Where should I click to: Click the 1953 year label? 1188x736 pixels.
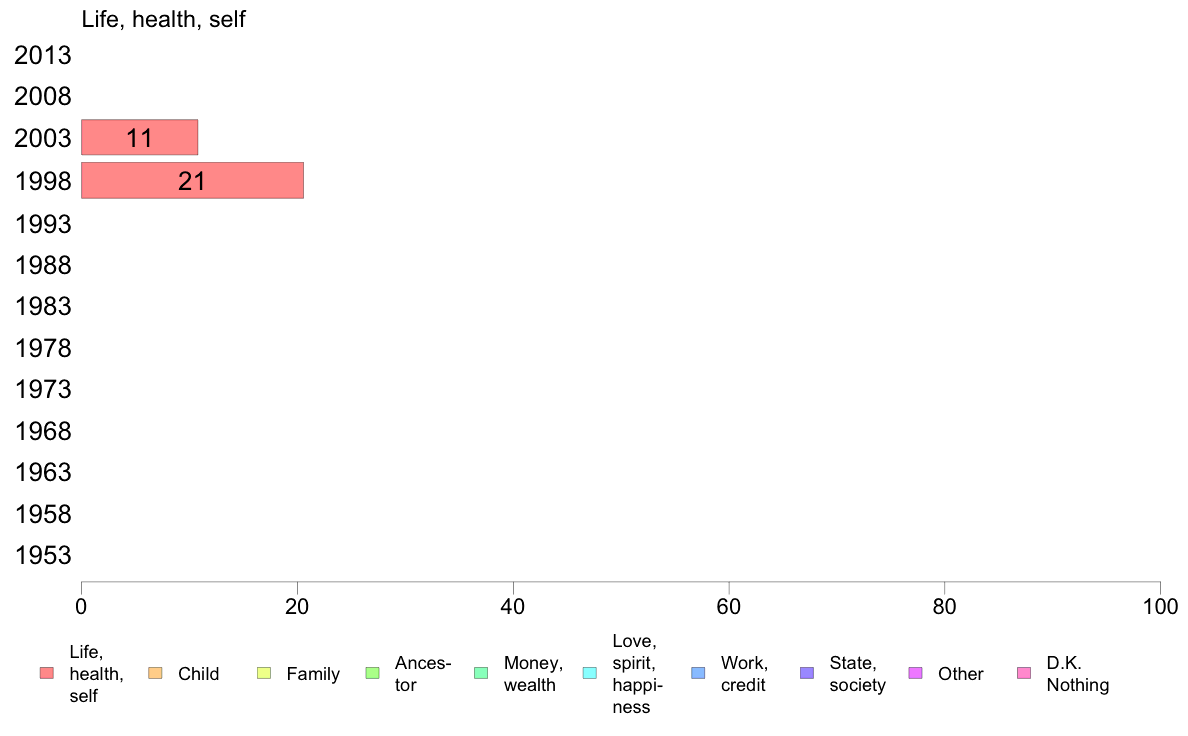43,556
